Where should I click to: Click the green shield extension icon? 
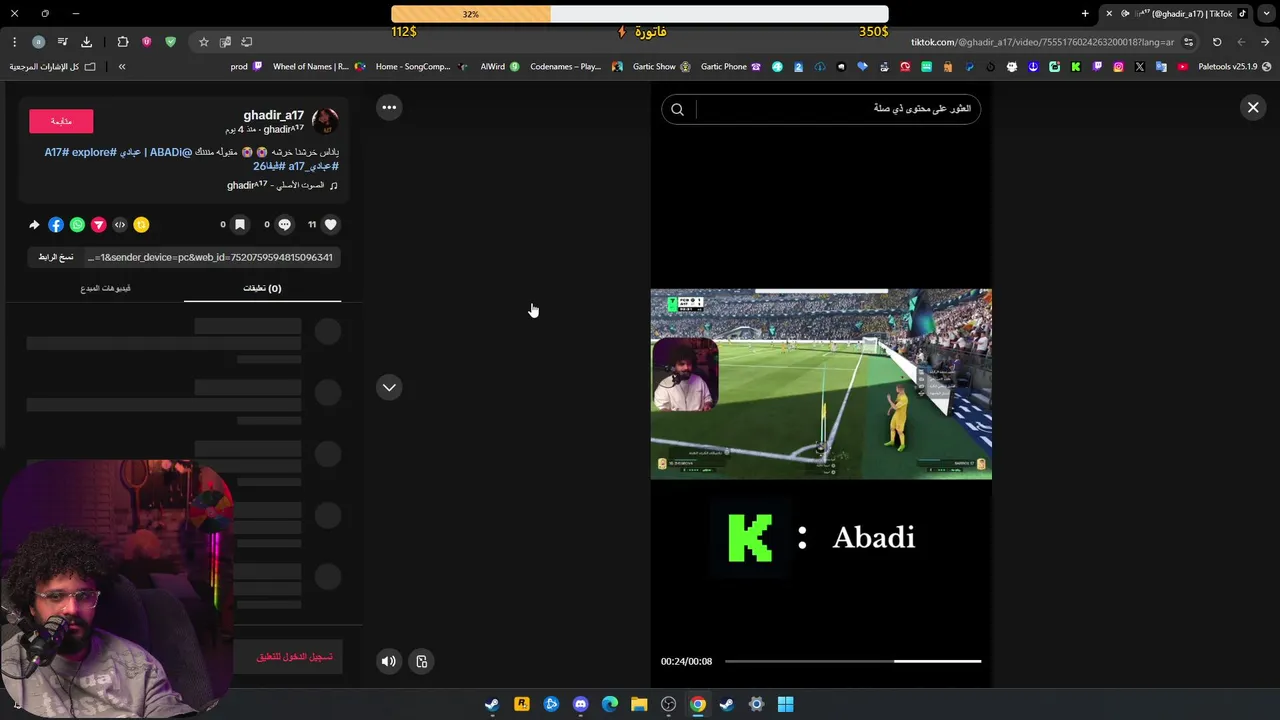(171, 42)
